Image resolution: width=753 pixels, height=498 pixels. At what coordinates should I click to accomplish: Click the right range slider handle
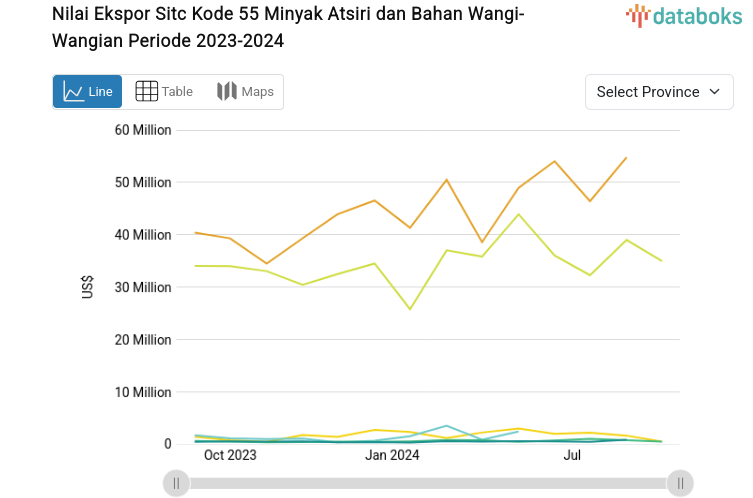(x=680, y=484)
